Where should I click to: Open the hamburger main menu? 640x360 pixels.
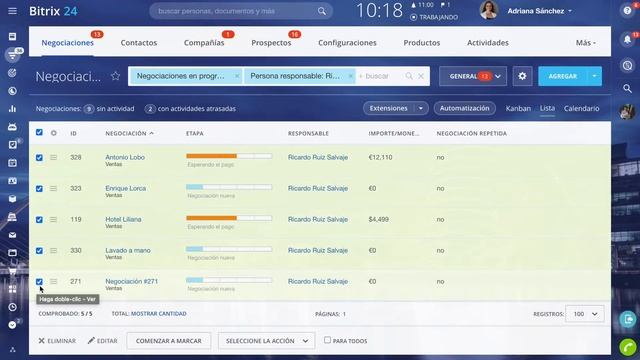point(12,11)
